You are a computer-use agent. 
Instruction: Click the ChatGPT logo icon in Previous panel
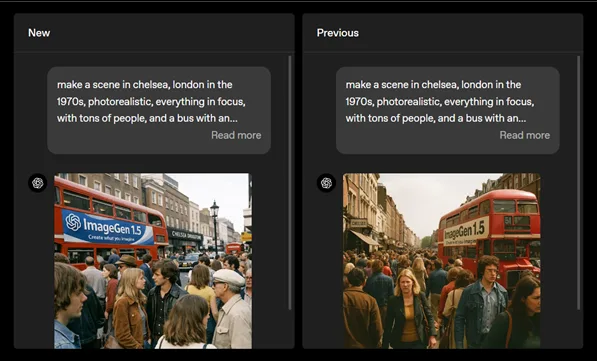(326, 183)
